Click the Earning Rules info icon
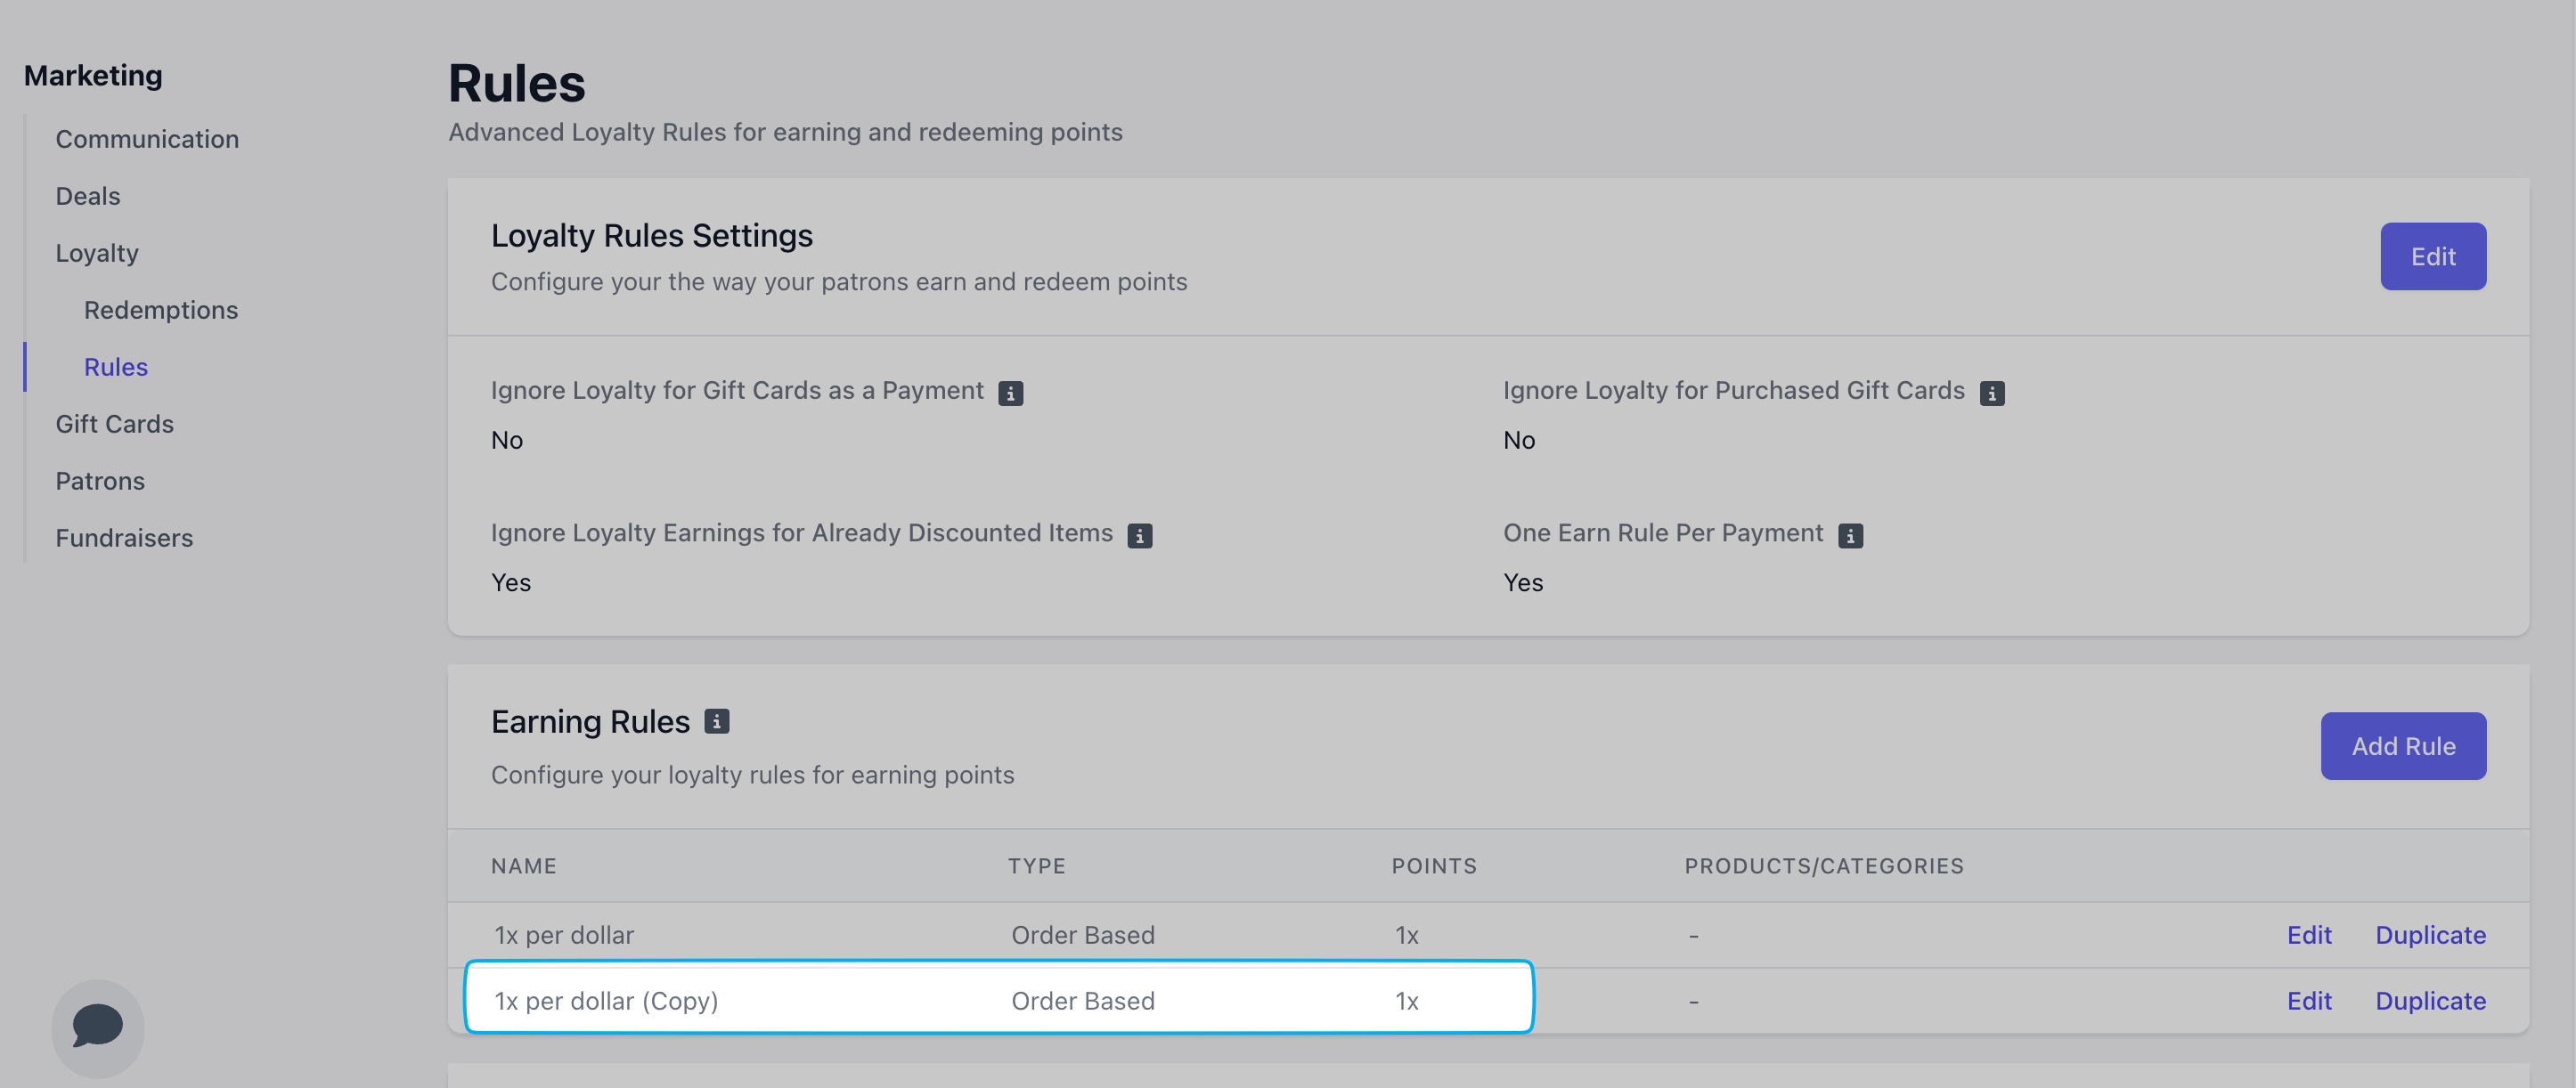This screenshot has width=2576, height=1088. pyautogui.click(x=716, y=721)
